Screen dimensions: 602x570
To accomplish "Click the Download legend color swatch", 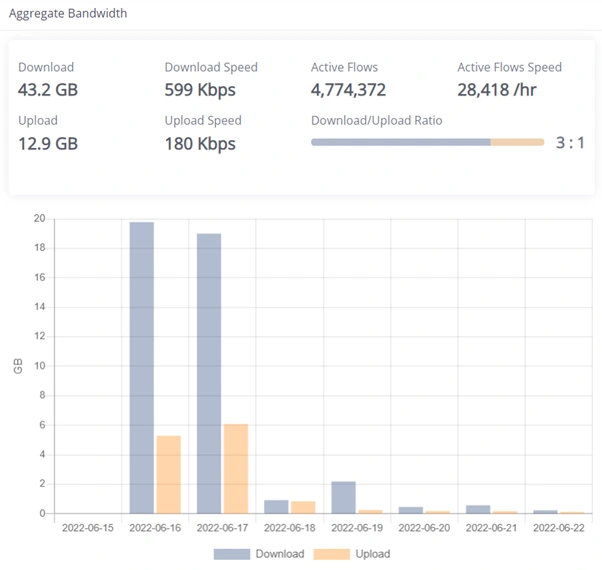I will coord(232,554).
